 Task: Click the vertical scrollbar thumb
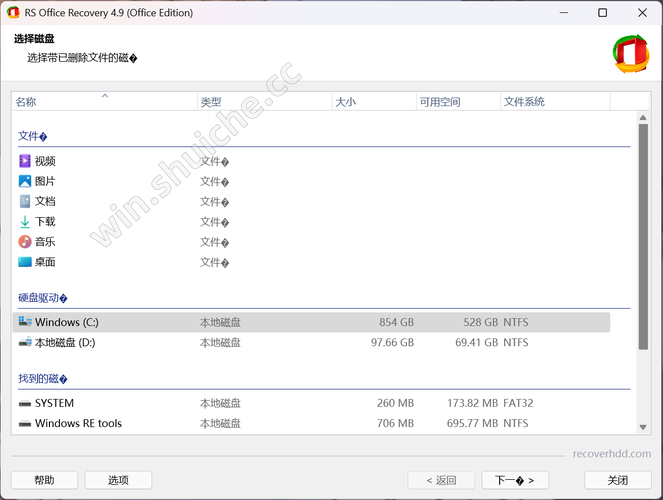pos(643,237)
